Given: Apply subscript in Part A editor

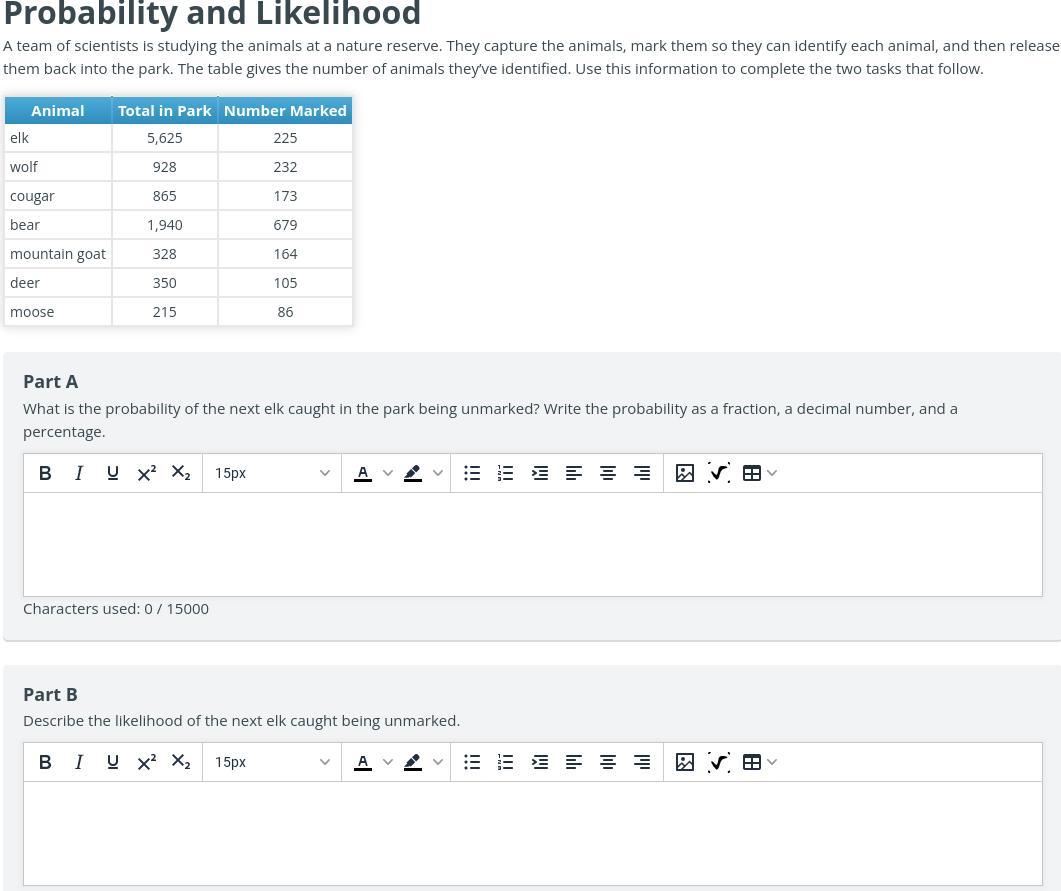Looking at the screenshot, I should click(x=181, y=473).
